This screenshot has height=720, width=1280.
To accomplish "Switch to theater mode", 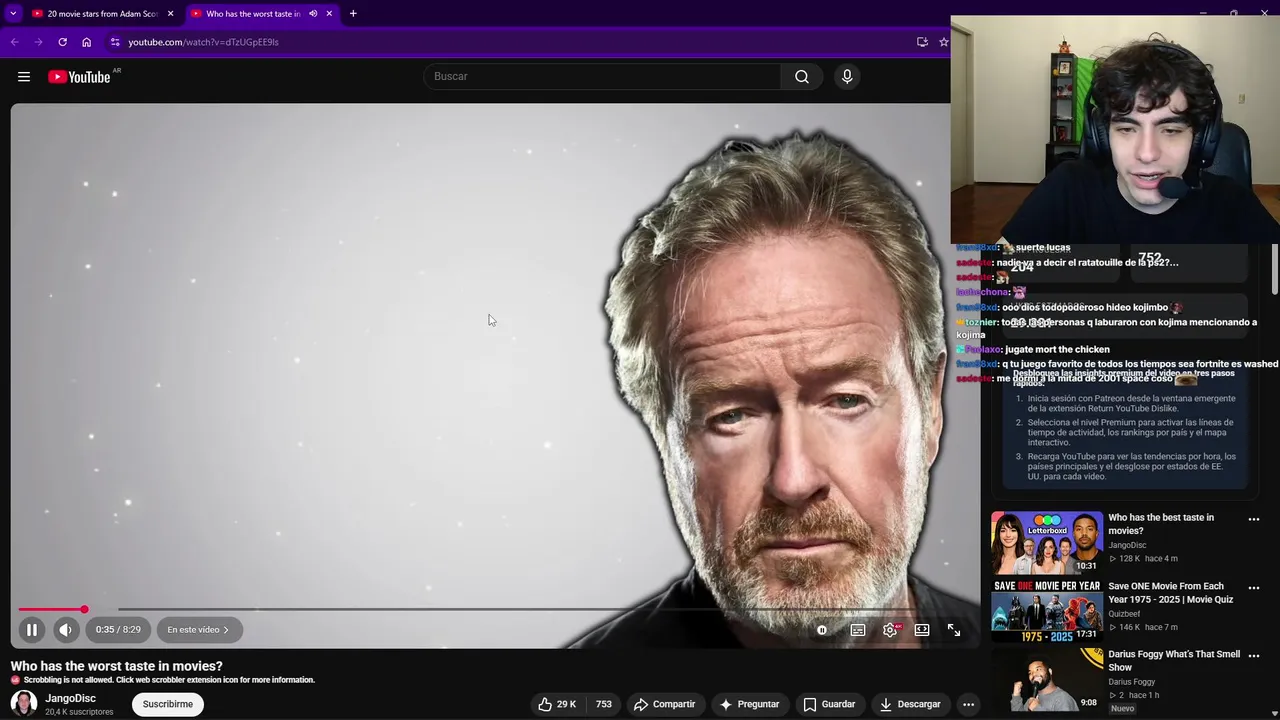I will (922, 630).
